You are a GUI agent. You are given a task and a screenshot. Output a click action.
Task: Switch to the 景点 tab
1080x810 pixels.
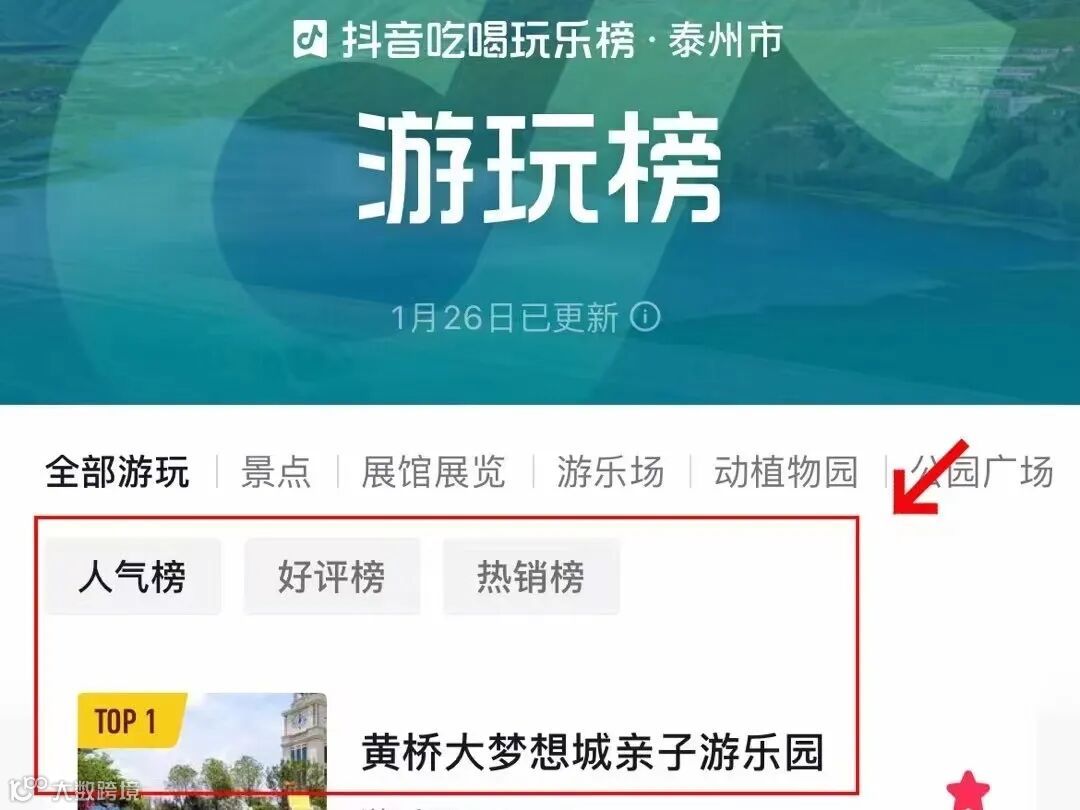pos(276,472)
